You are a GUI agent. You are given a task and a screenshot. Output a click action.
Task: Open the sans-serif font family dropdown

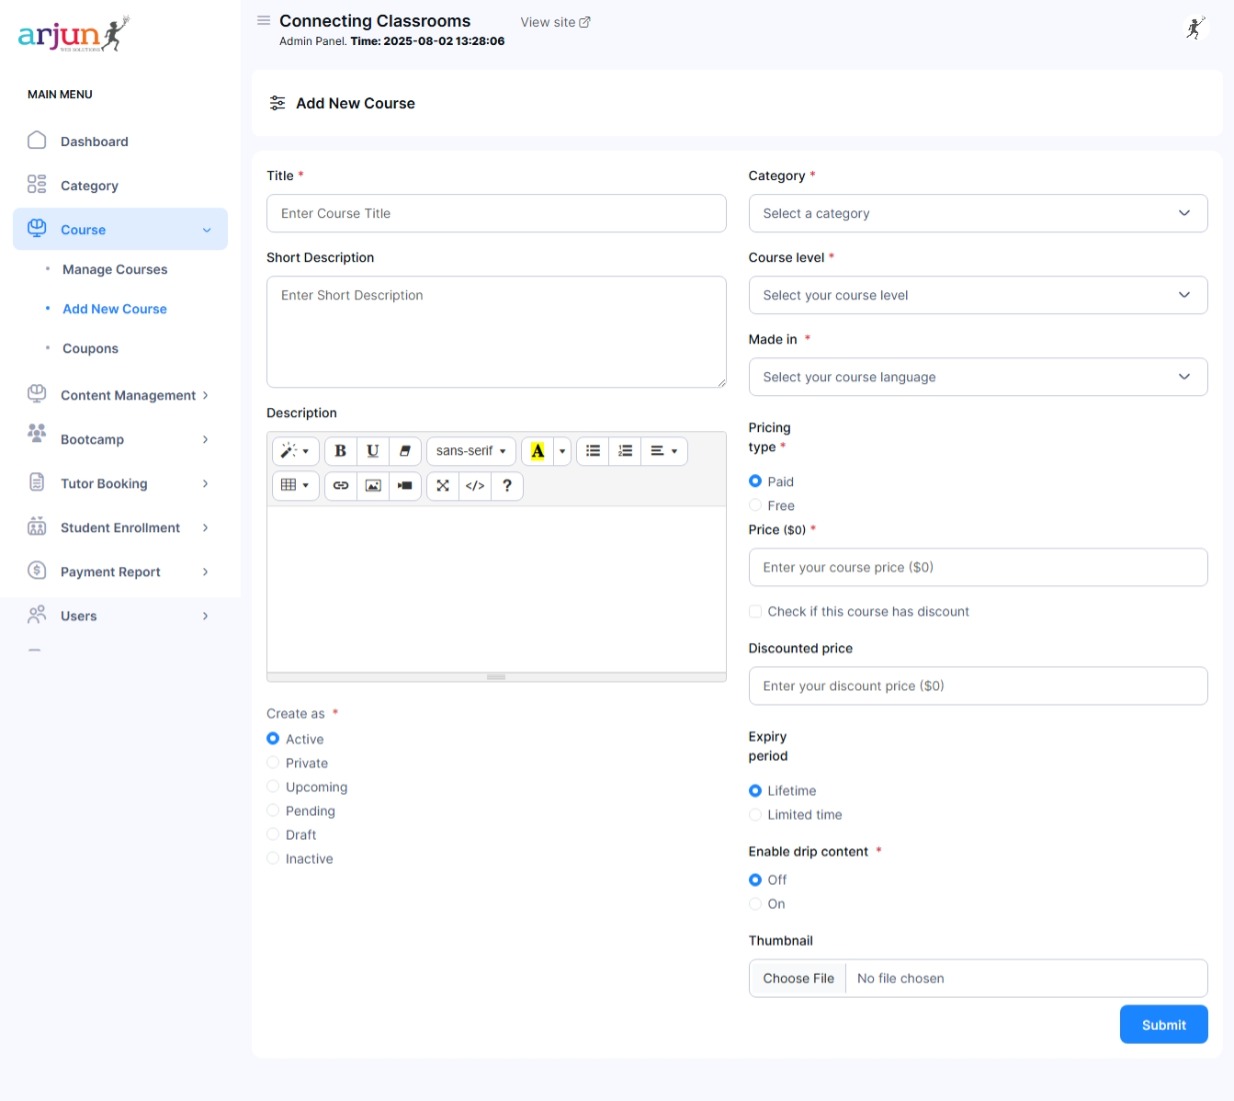click(x=471, y=451)
